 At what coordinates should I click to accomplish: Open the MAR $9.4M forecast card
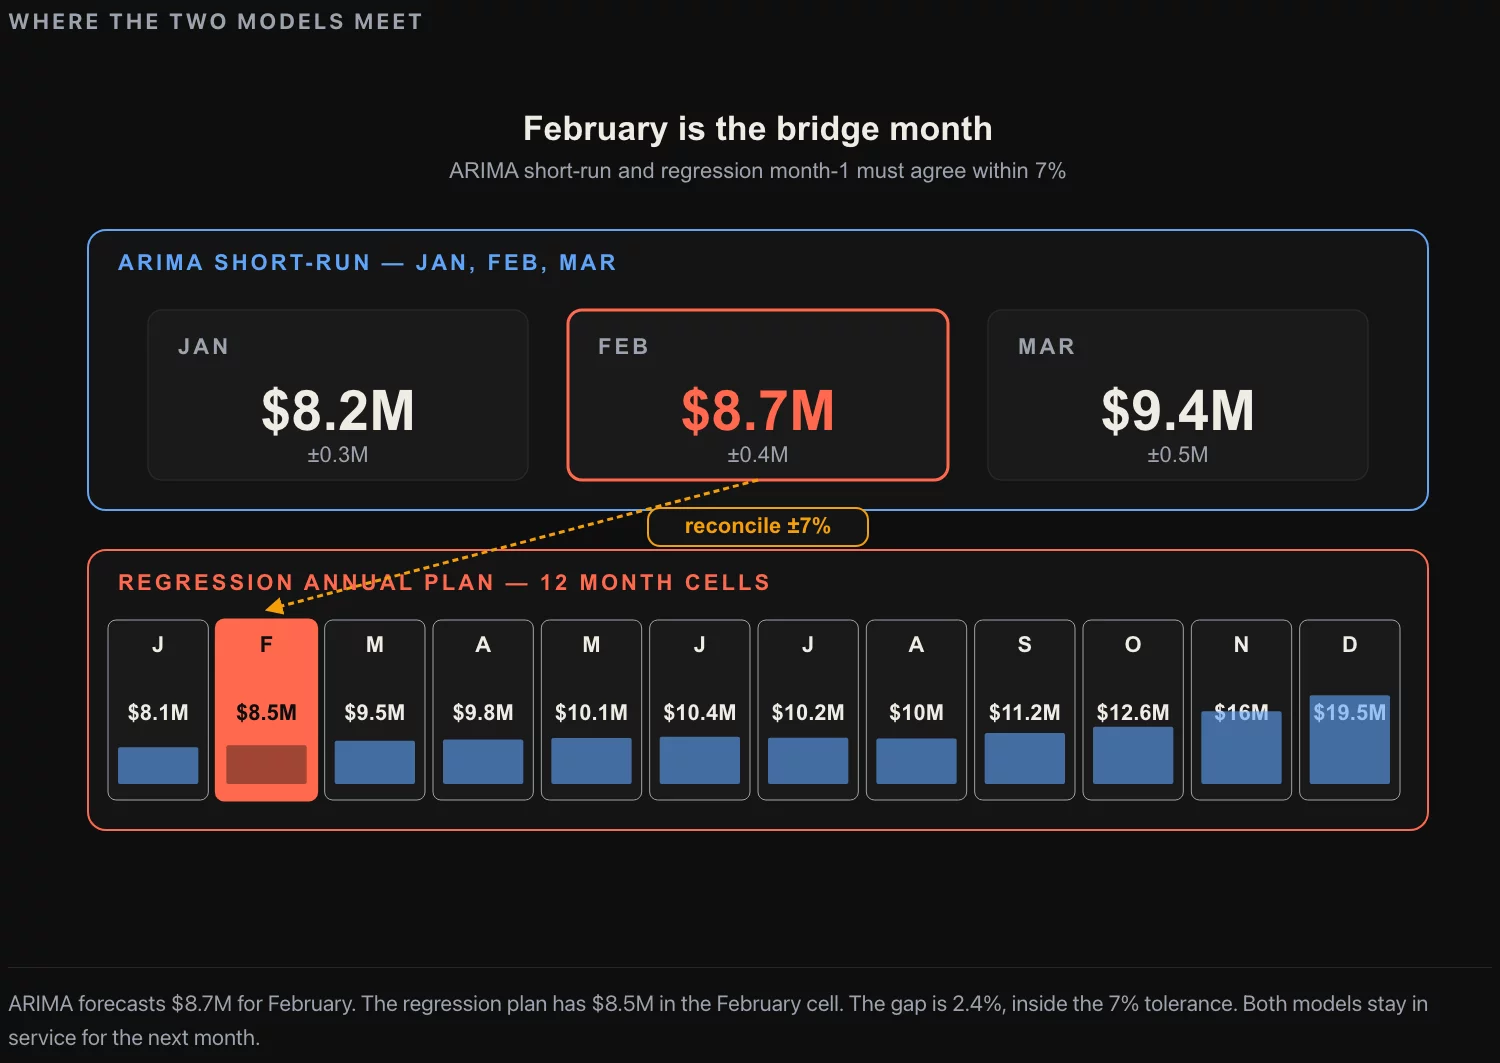[x=1178, y=395]
